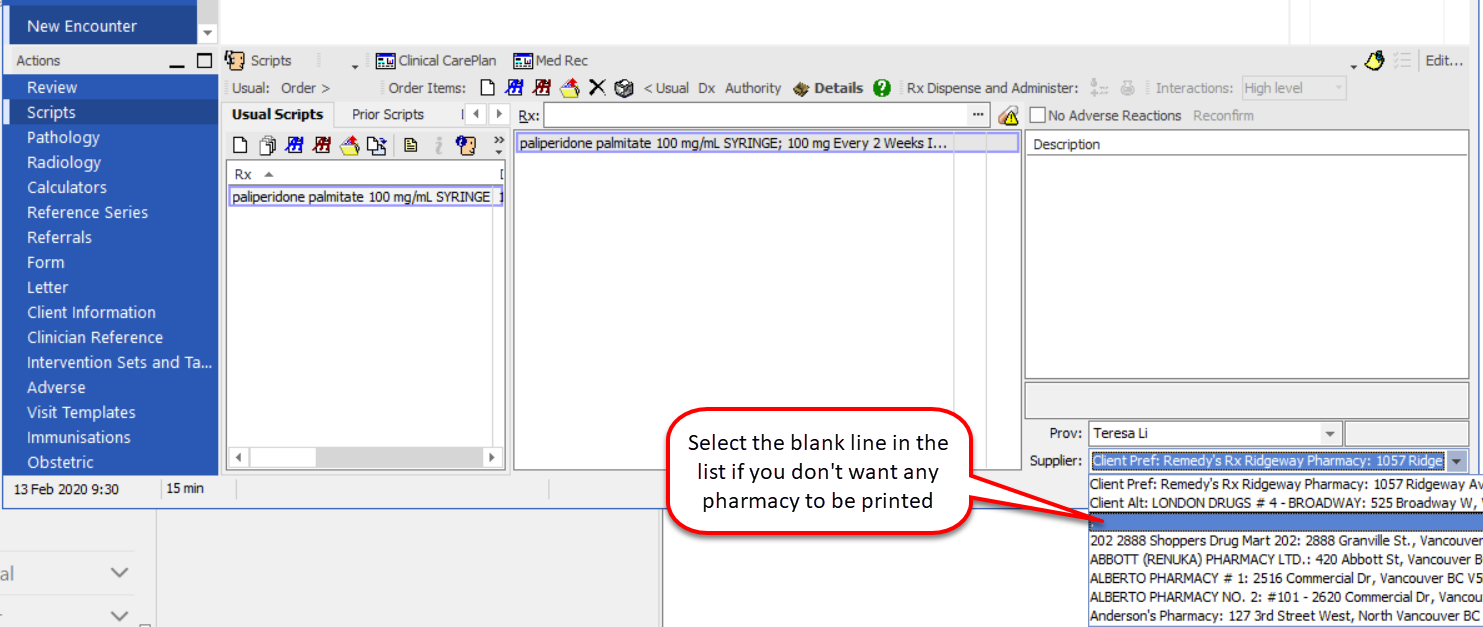Open Referrals in the Actions sidebar
Screen dimensions: 1483x627
(x=59, y=238)
